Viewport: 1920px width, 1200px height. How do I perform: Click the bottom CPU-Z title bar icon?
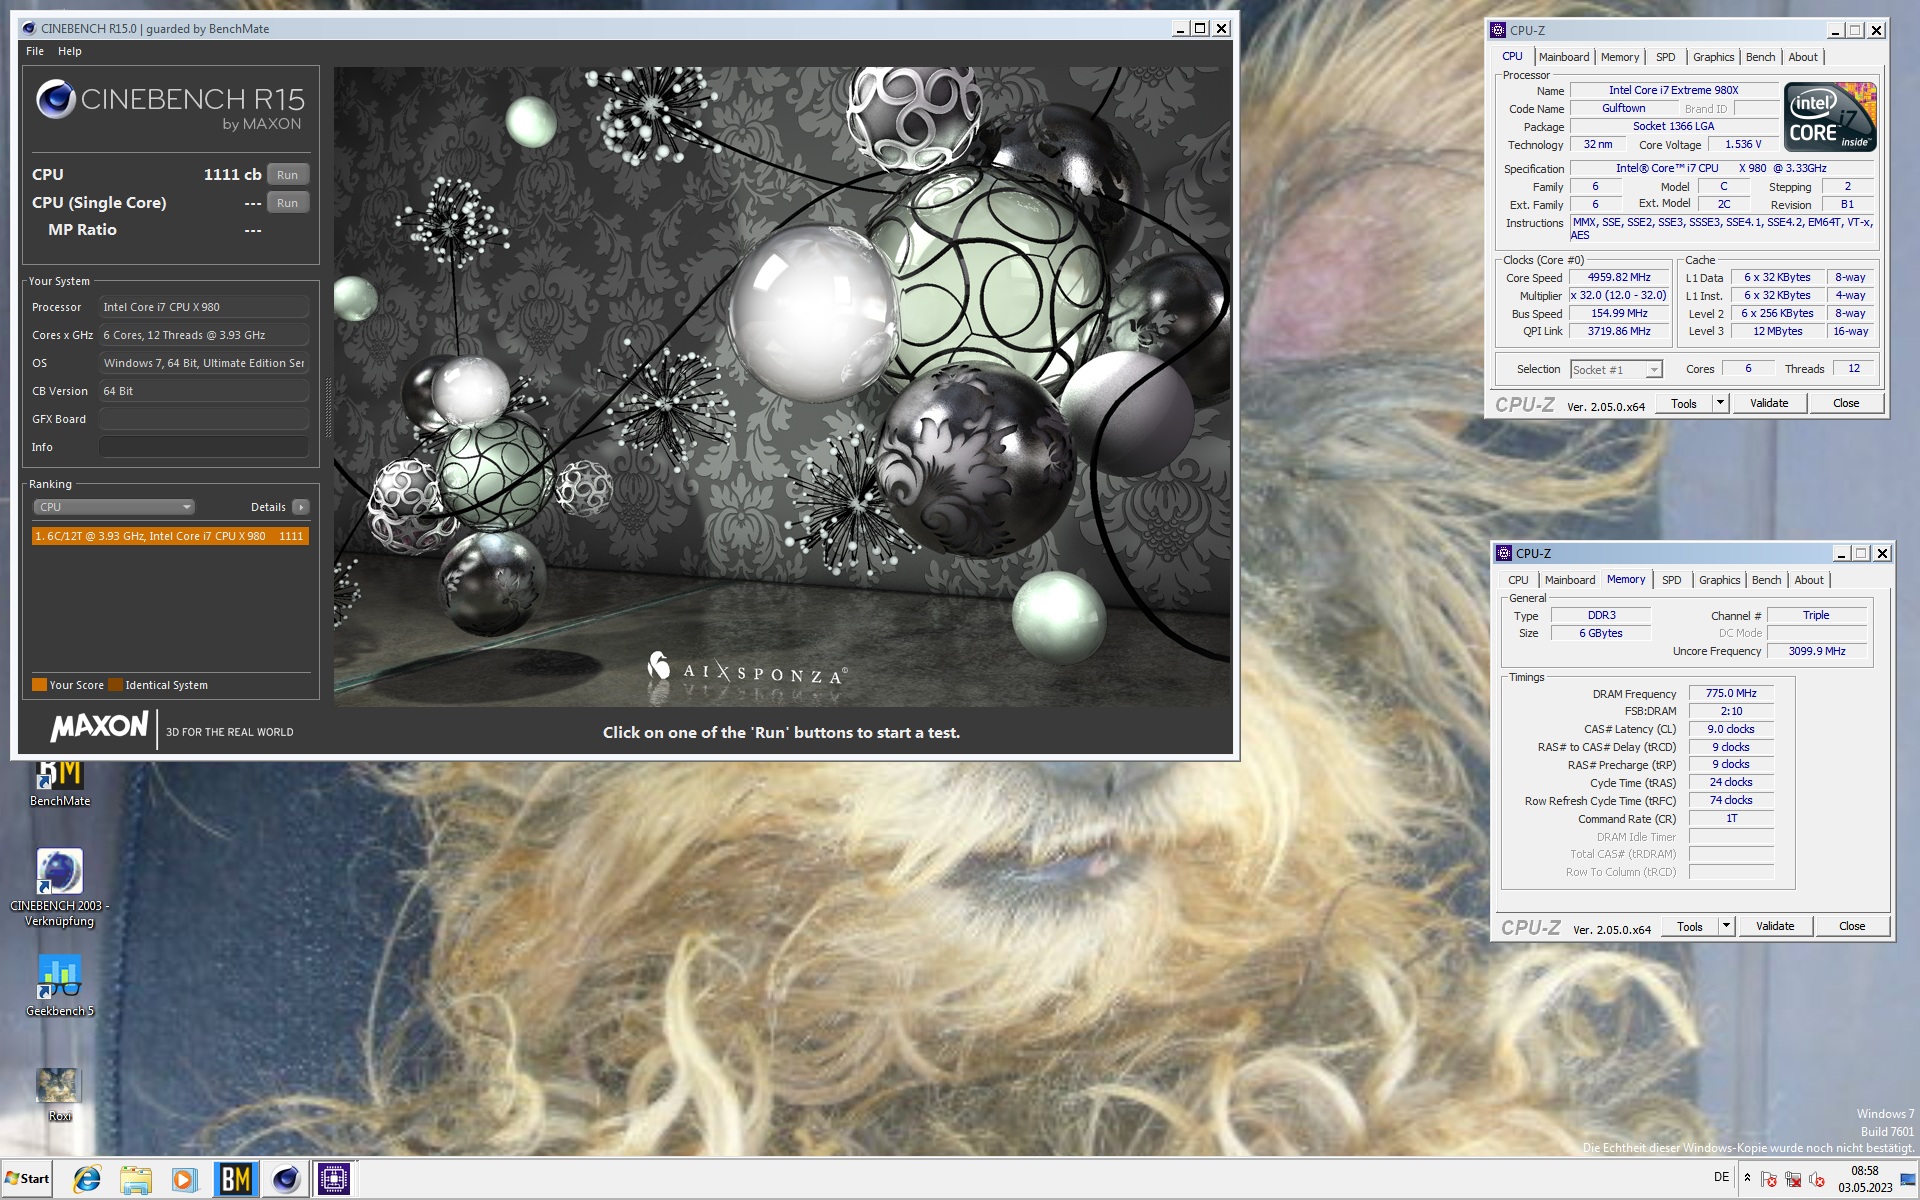pos(1504,553)
